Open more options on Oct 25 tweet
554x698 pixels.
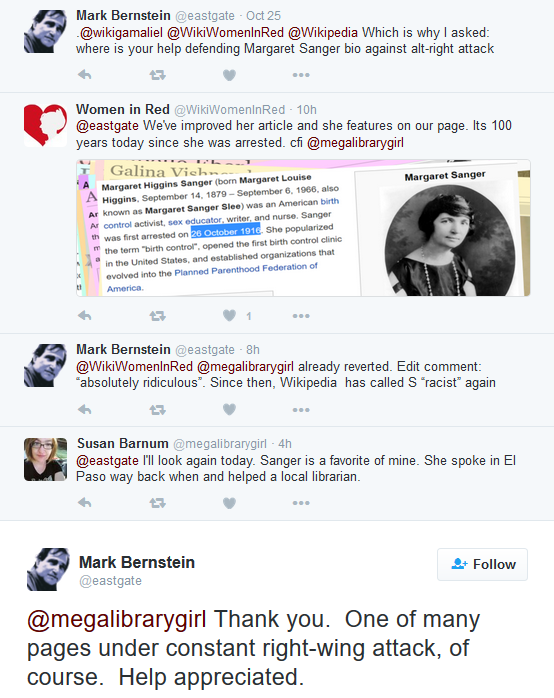[301, 75]
